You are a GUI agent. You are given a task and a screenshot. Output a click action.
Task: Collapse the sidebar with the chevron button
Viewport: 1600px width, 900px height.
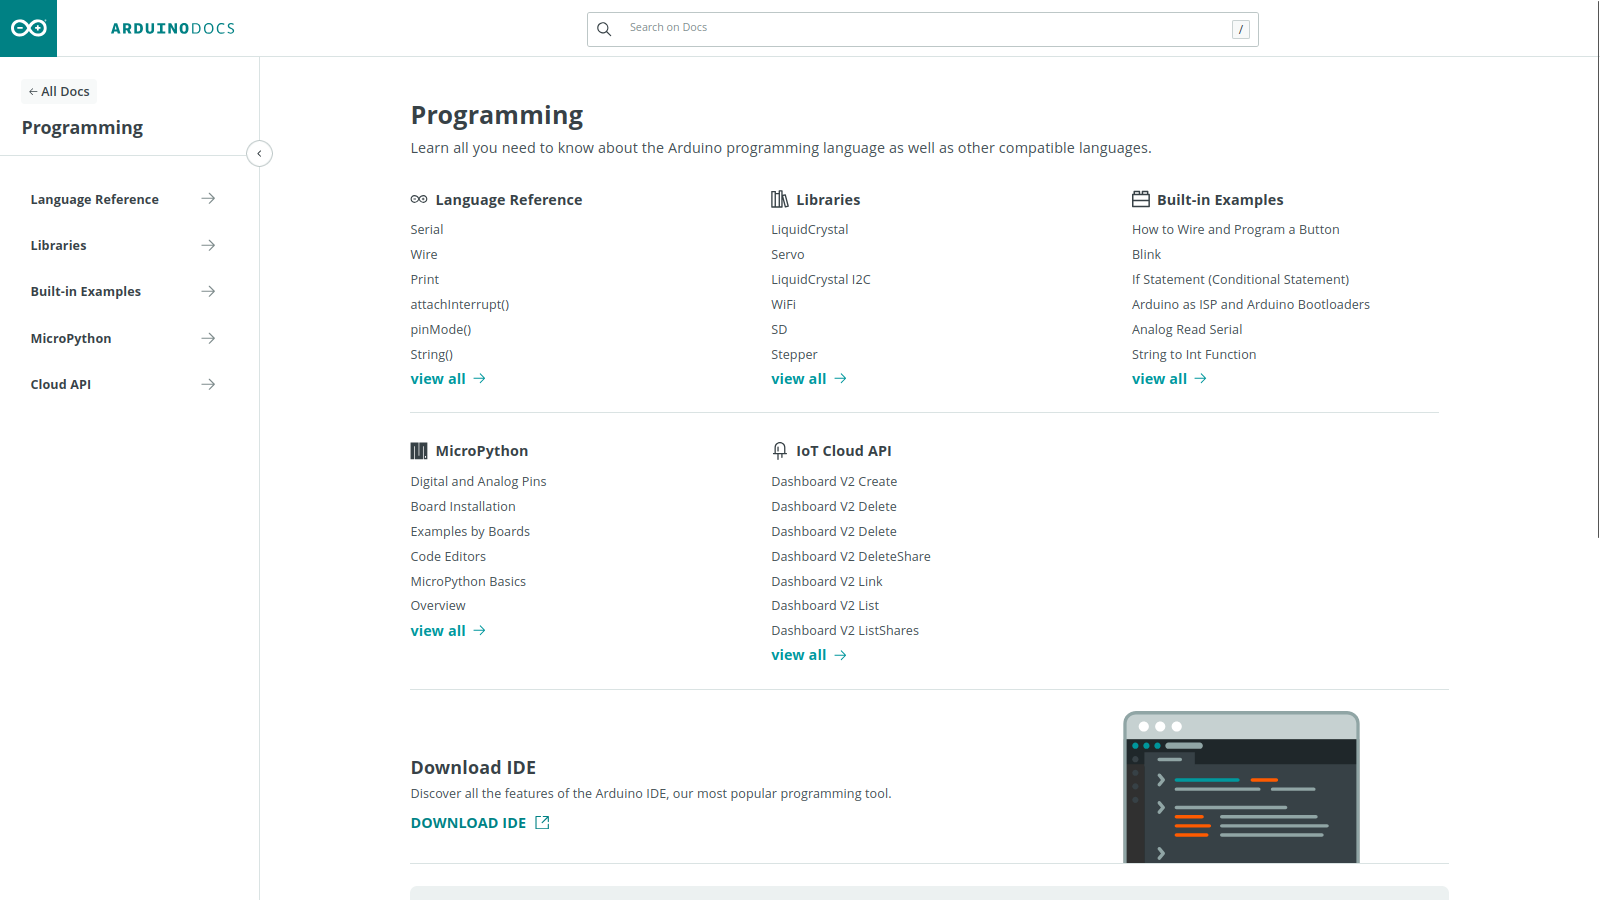point(259,153)
